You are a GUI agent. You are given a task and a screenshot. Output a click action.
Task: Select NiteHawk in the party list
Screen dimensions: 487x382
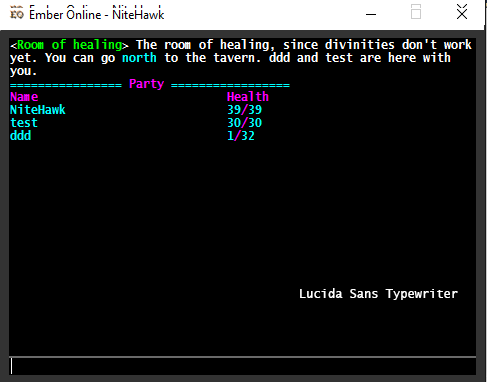[38, 110]
